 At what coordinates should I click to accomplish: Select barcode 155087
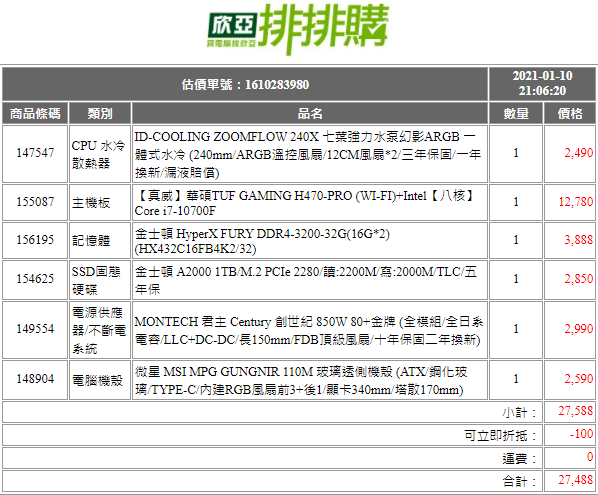(x=35, y=202)
